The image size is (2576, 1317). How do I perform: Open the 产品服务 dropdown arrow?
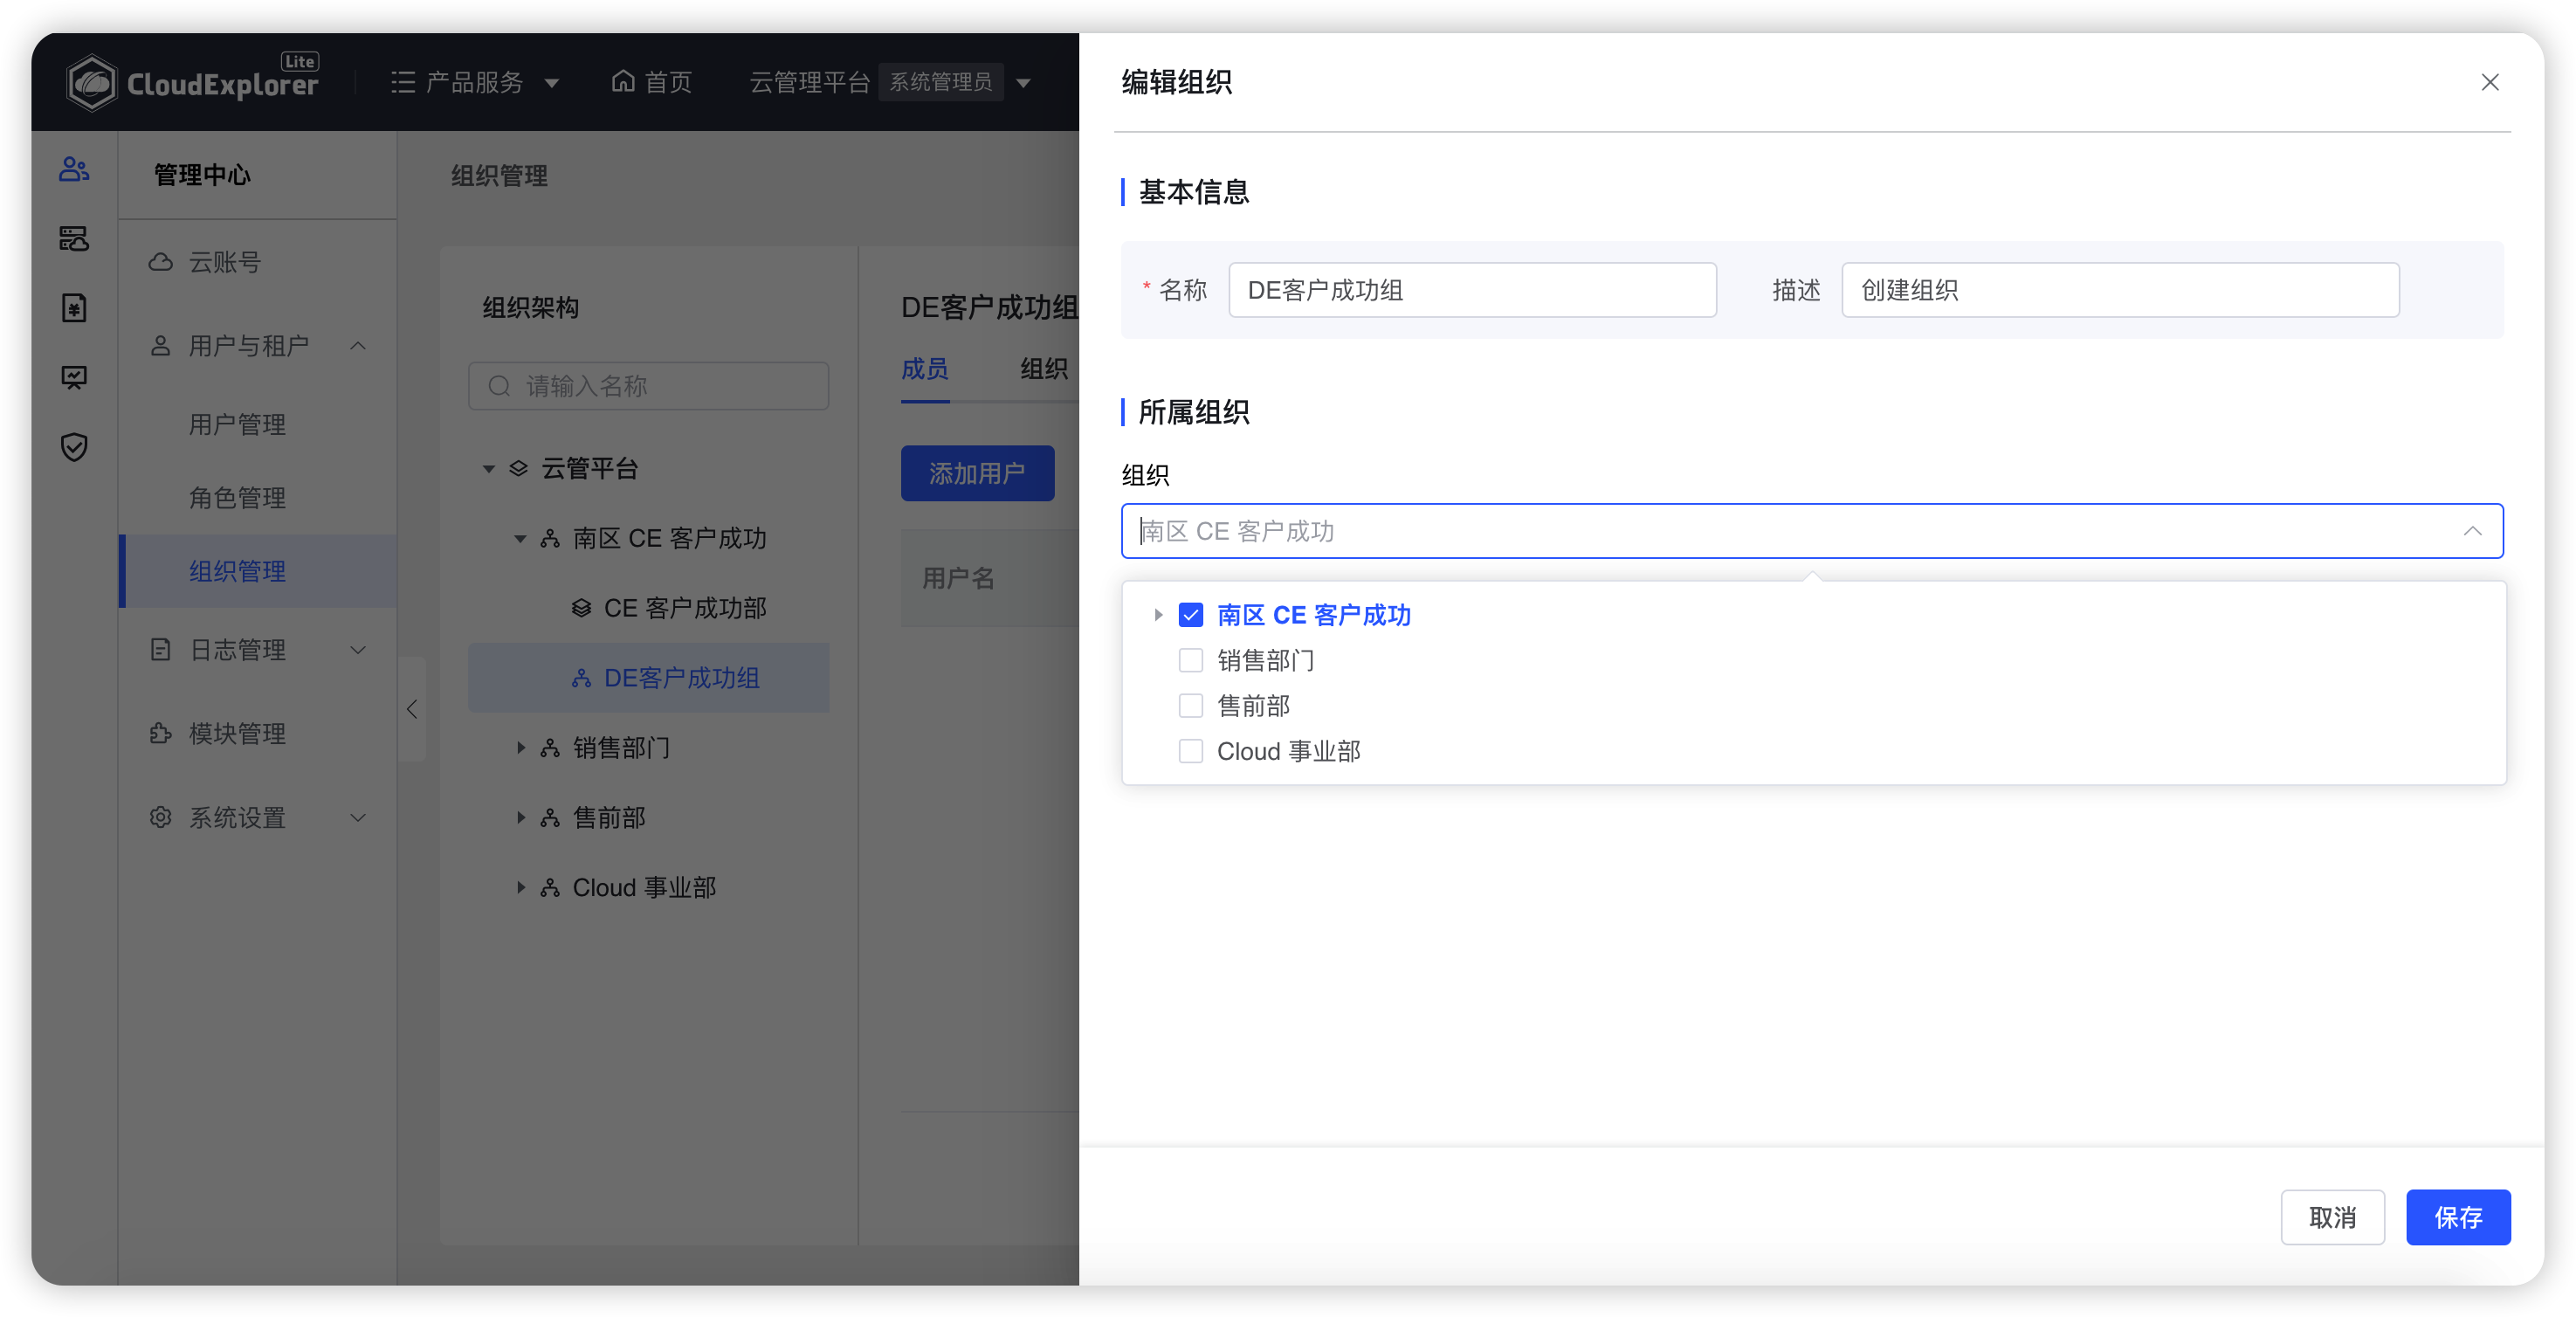click(552, 83)
